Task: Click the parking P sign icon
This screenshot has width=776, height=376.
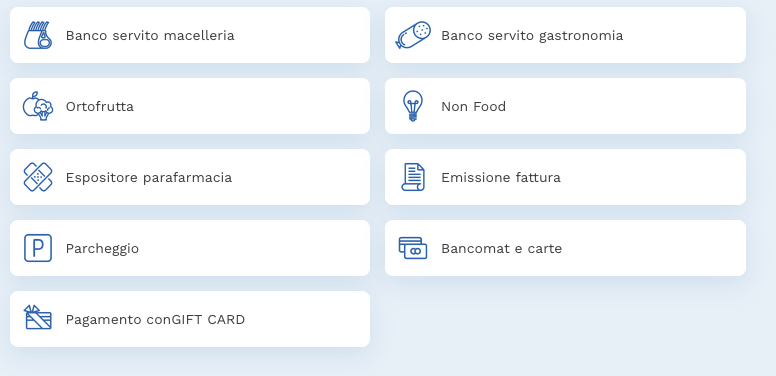Action: [38, 248]
